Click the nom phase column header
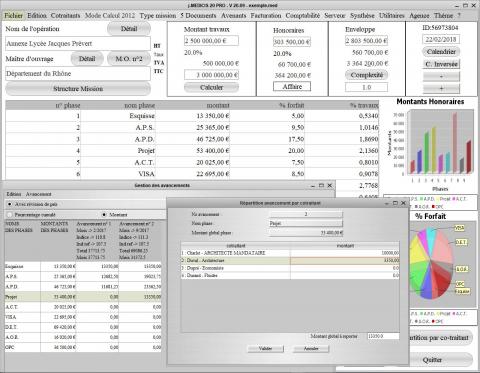 pos(118,105)
